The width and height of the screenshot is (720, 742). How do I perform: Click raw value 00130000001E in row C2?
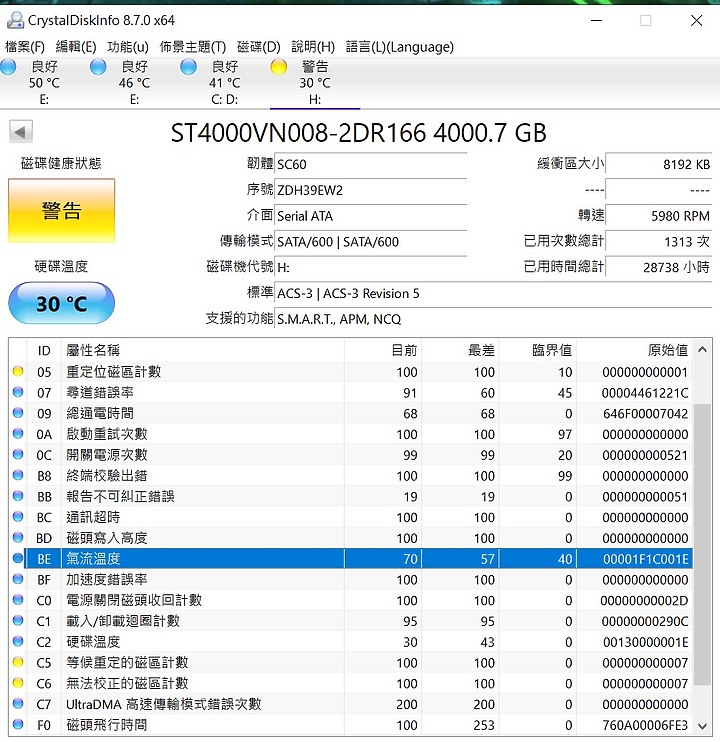coord(645,642)
